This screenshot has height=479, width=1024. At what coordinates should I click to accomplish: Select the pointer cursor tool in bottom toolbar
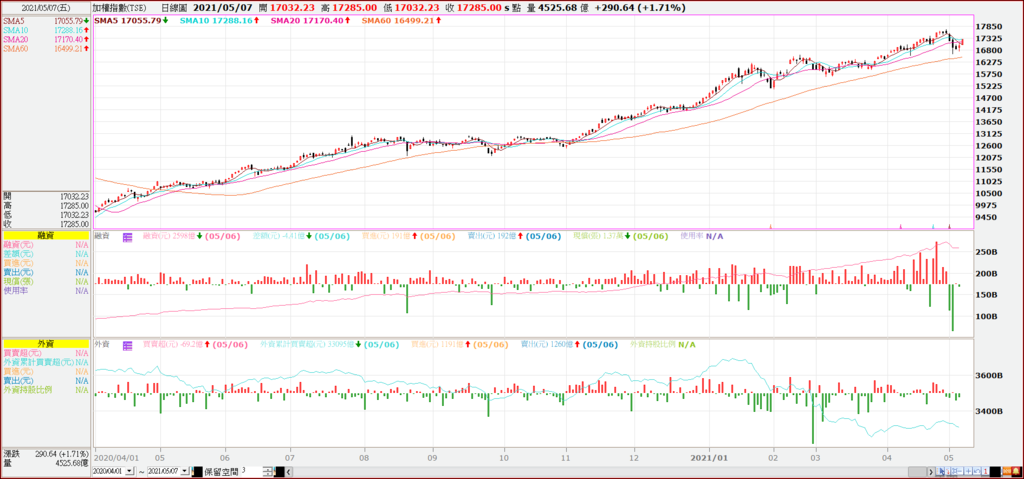(942, 471)
